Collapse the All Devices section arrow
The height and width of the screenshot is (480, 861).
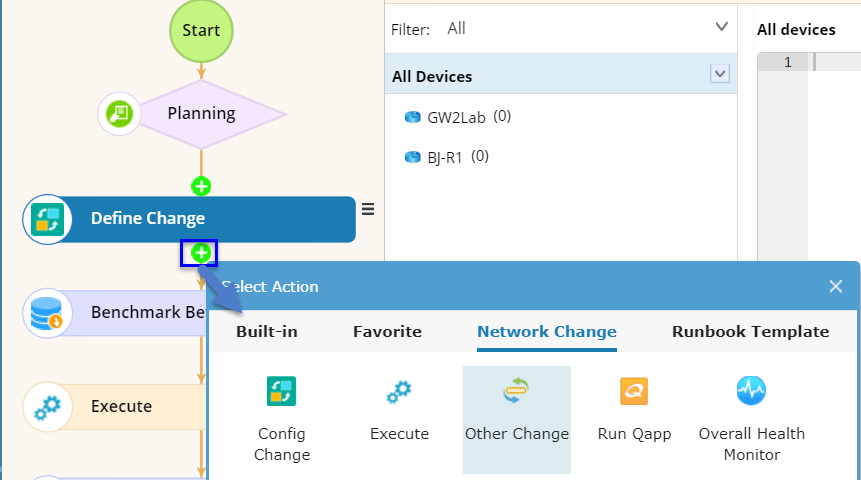tap(718, 74)
